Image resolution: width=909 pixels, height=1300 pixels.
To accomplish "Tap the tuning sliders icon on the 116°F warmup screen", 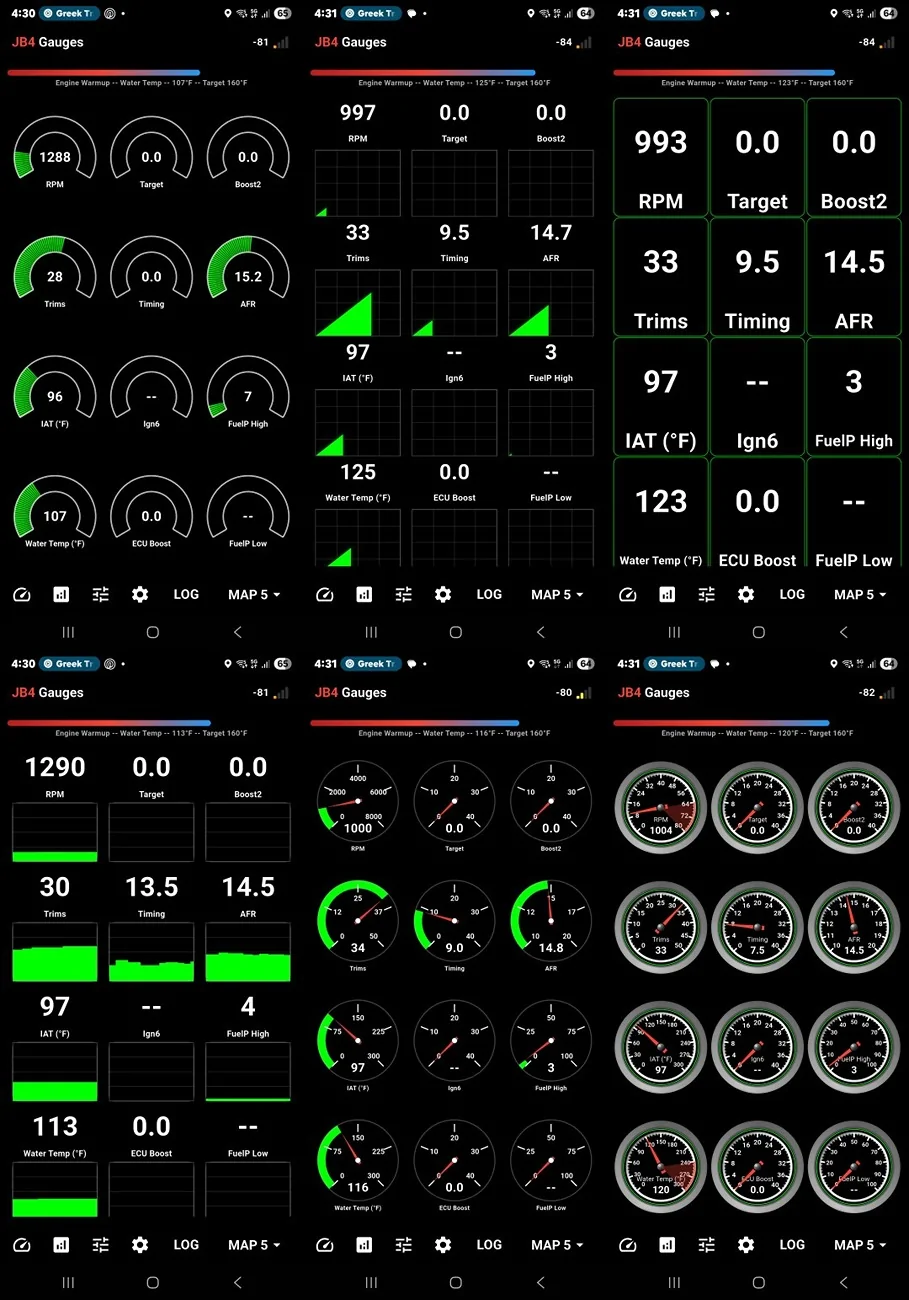I will (404, 1245).
